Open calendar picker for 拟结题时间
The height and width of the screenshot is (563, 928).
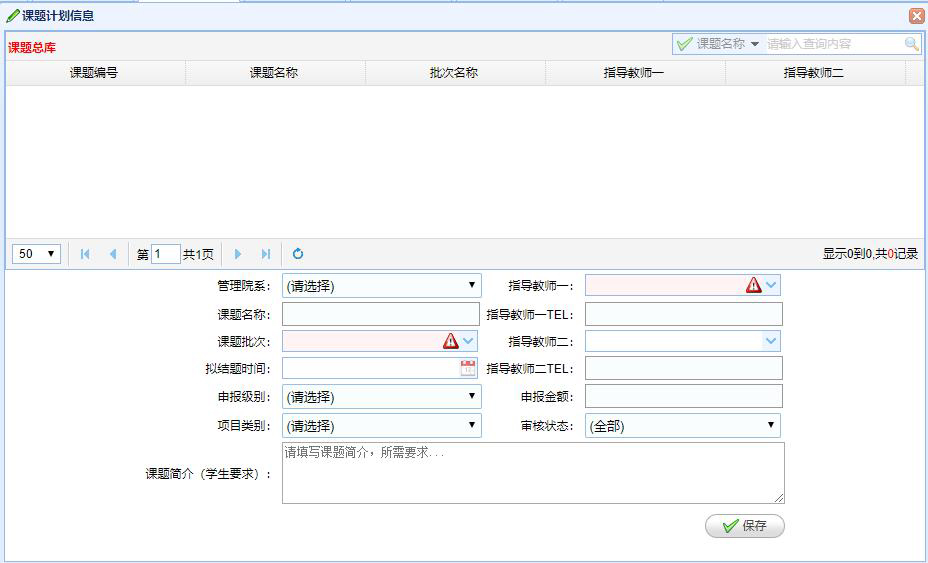click(x=468, y=368)
